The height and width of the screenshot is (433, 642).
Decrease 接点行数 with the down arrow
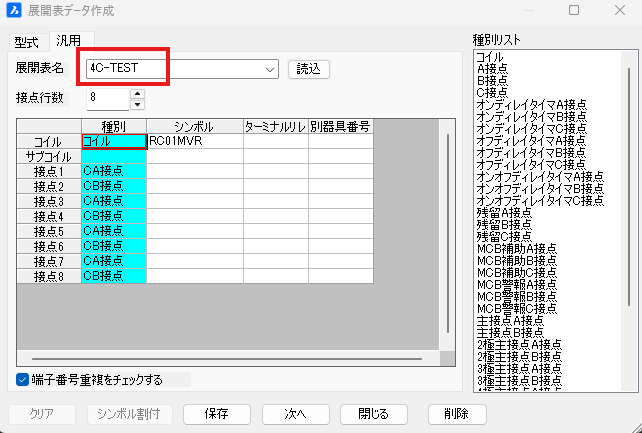pyautogui.click(x=137, y=105)
